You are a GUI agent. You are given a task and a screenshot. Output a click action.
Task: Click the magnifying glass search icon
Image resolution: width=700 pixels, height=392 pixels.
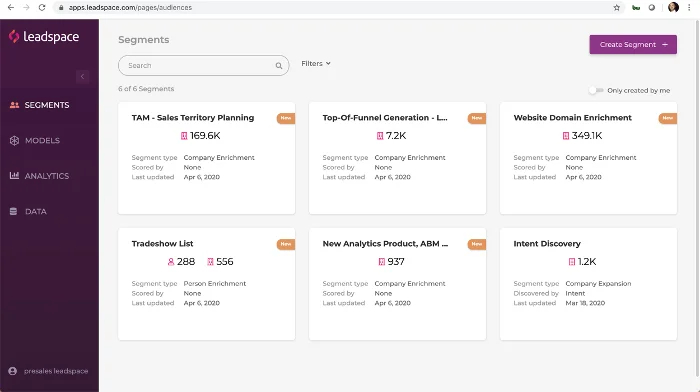click(x=279, y=66)
